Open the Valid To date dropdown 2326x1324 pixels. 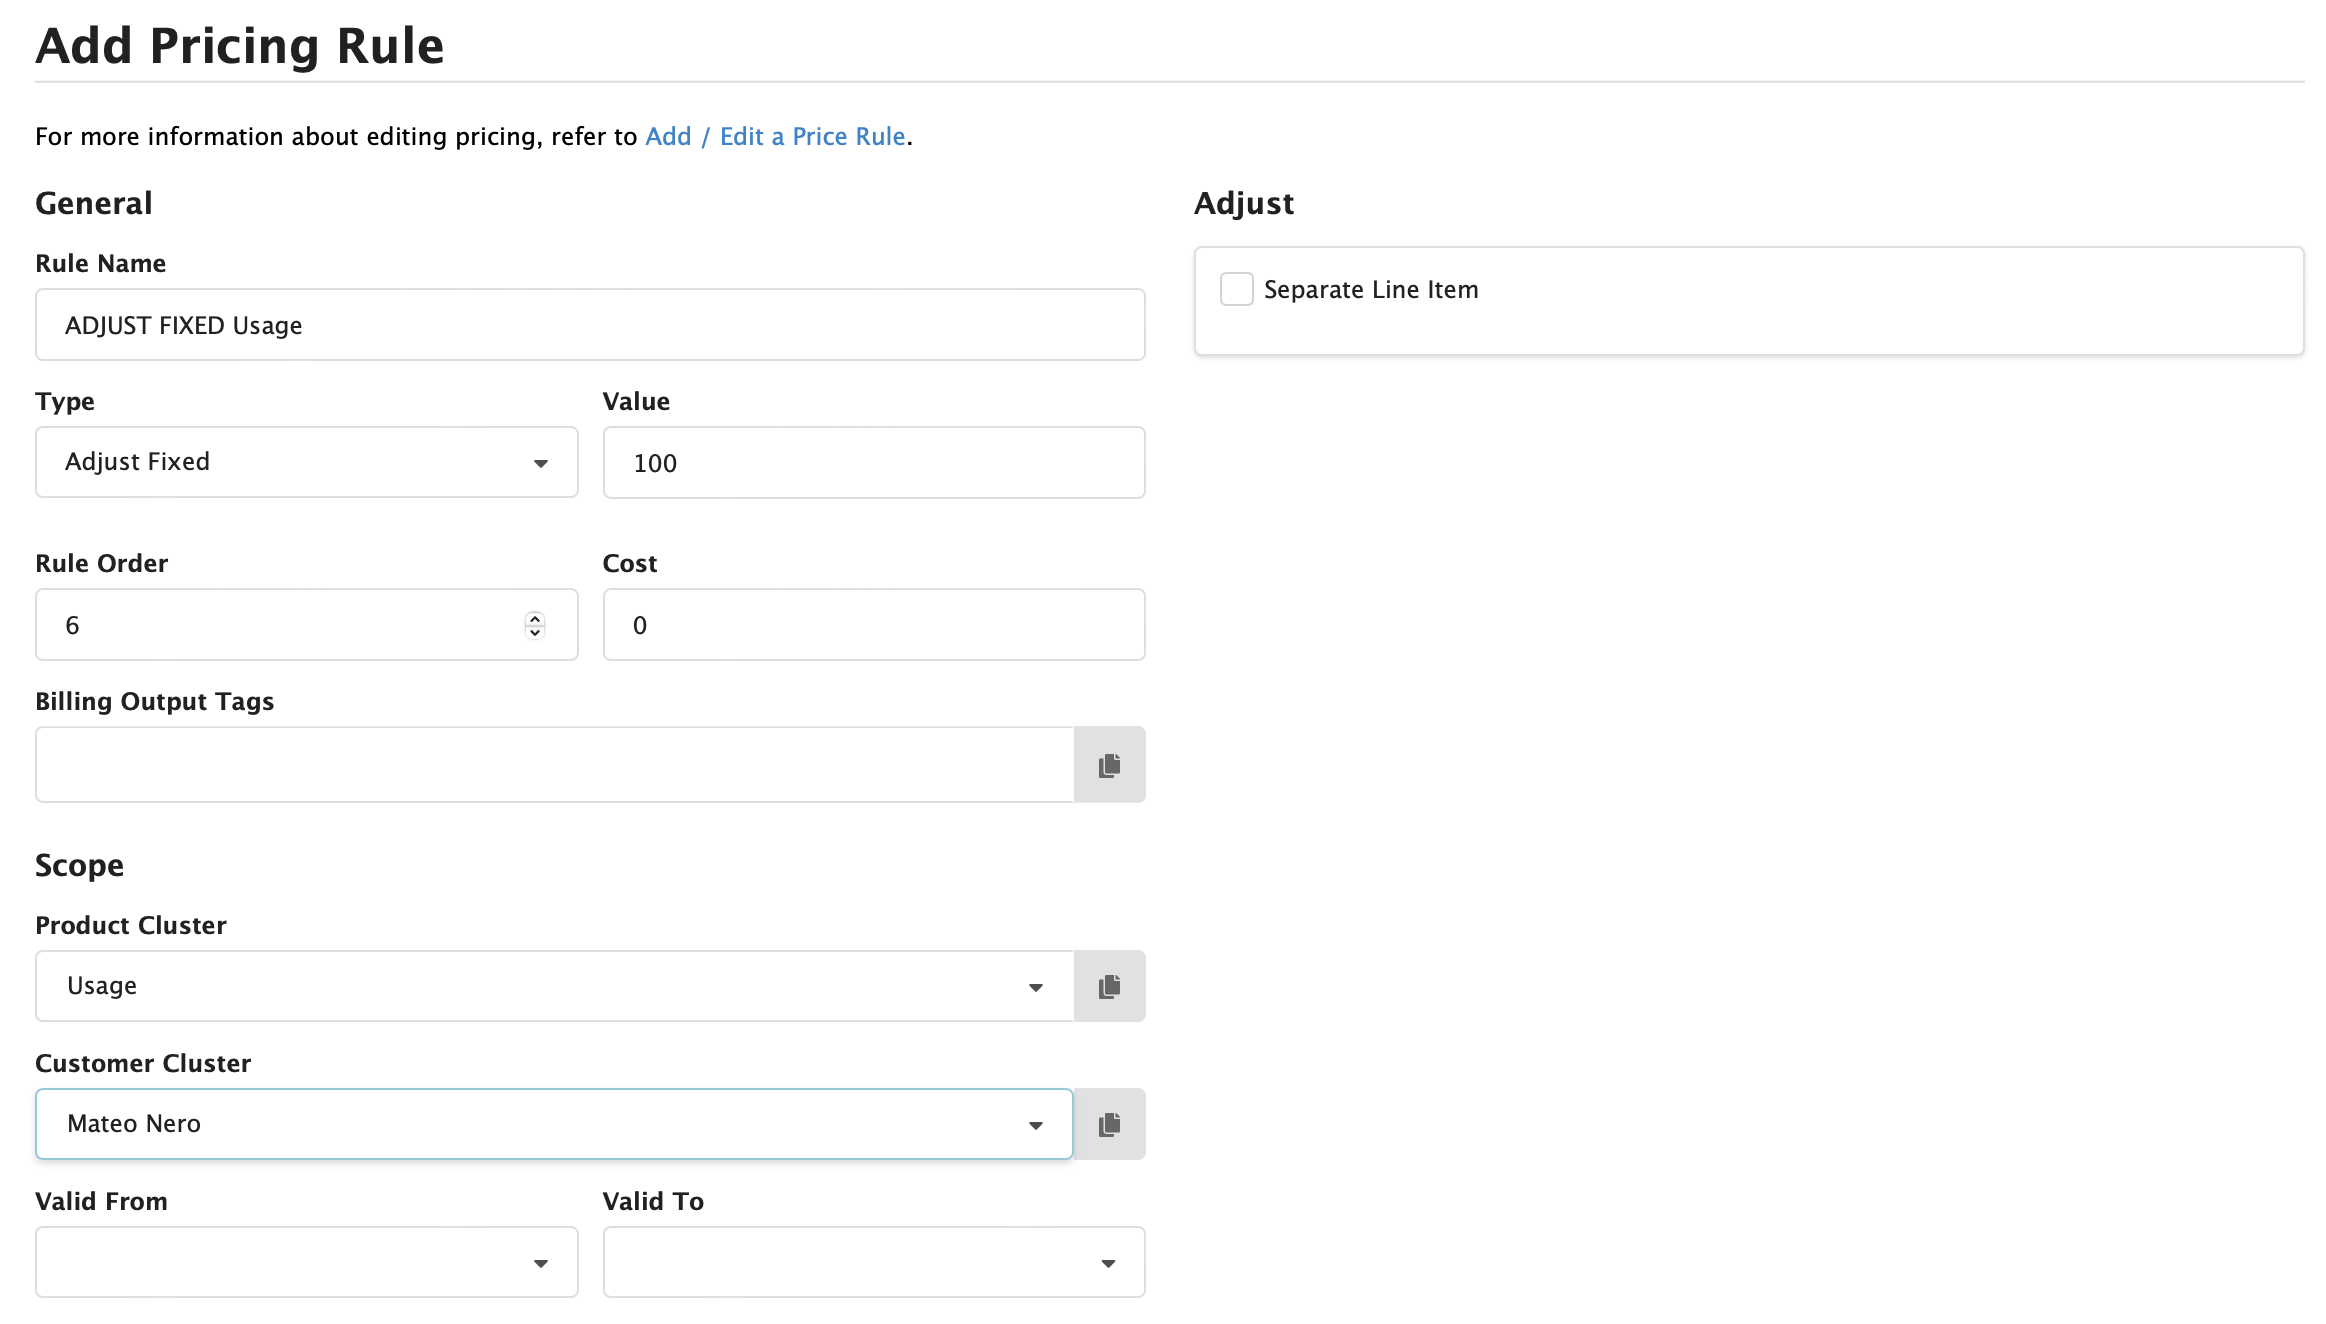click(1108, 1262)
